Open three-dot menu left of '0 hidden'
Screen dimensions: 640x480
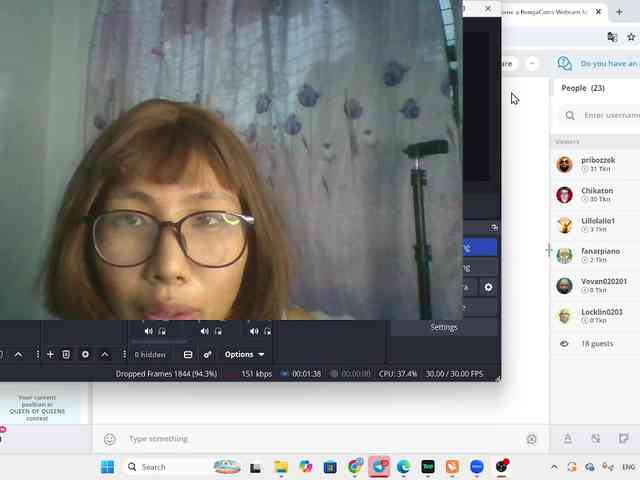(x=124, y=355)
